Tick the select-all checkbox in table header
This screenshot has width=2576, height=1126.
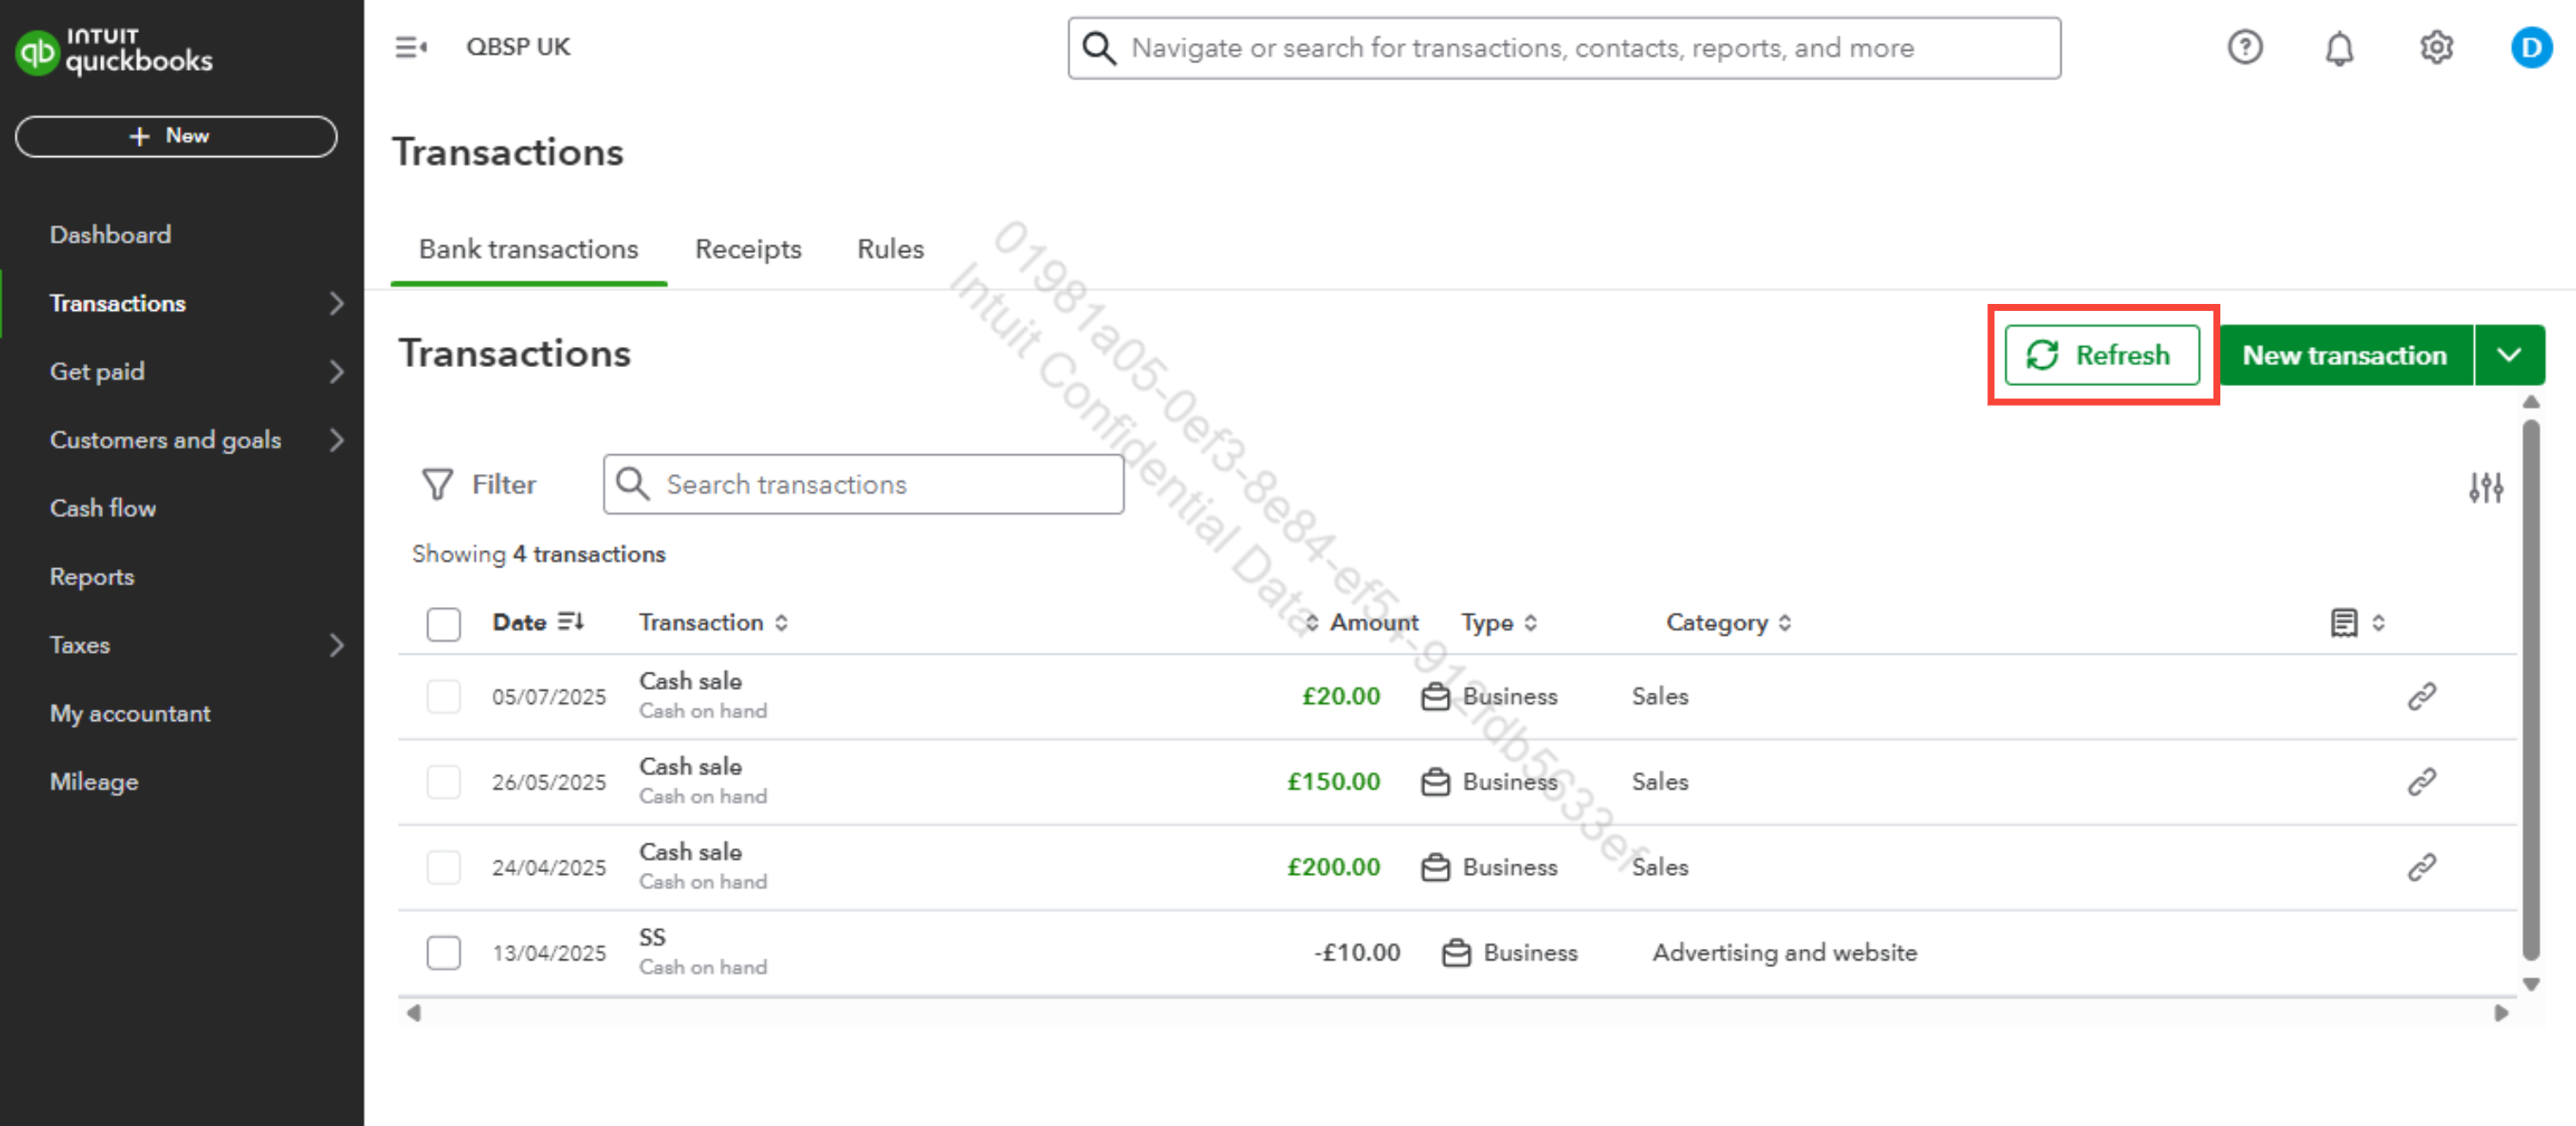point(443,623)
